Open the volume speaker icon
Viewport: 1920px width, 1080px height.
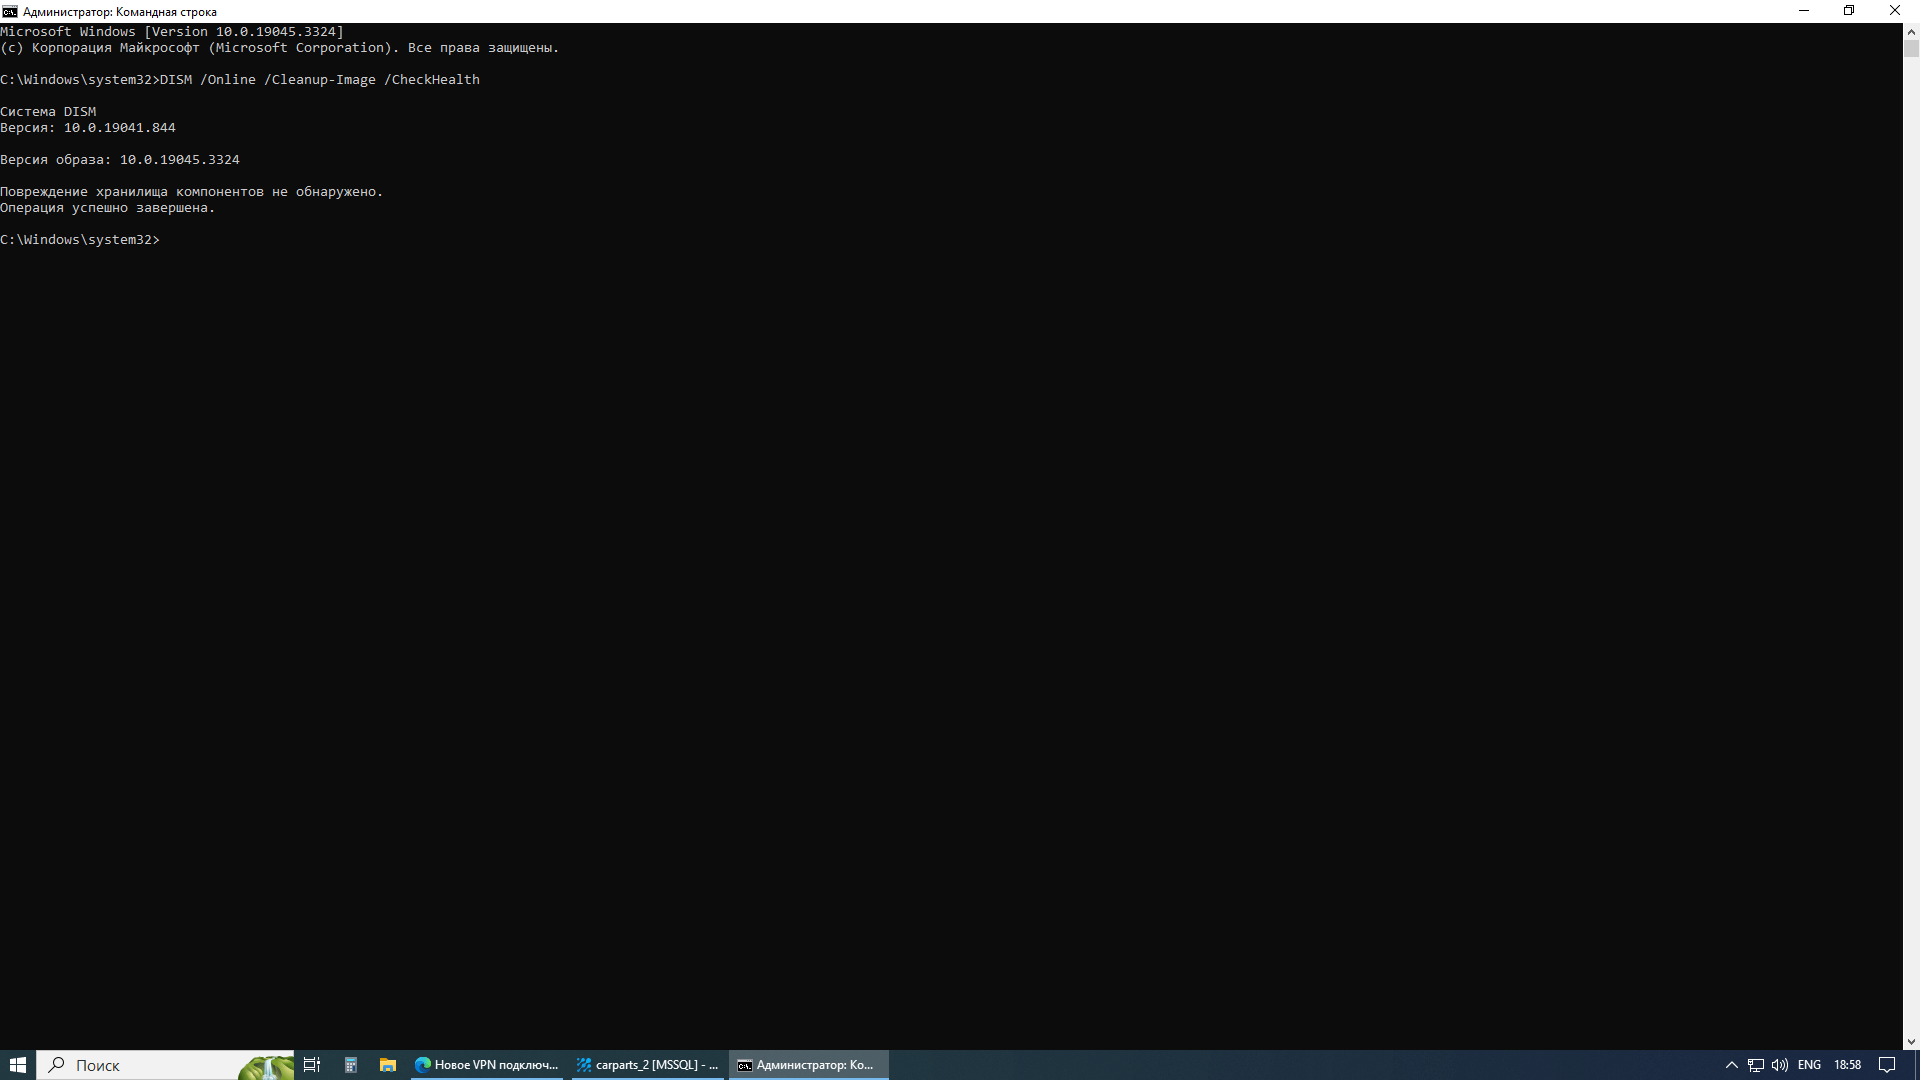[x=1780, y=1065]
